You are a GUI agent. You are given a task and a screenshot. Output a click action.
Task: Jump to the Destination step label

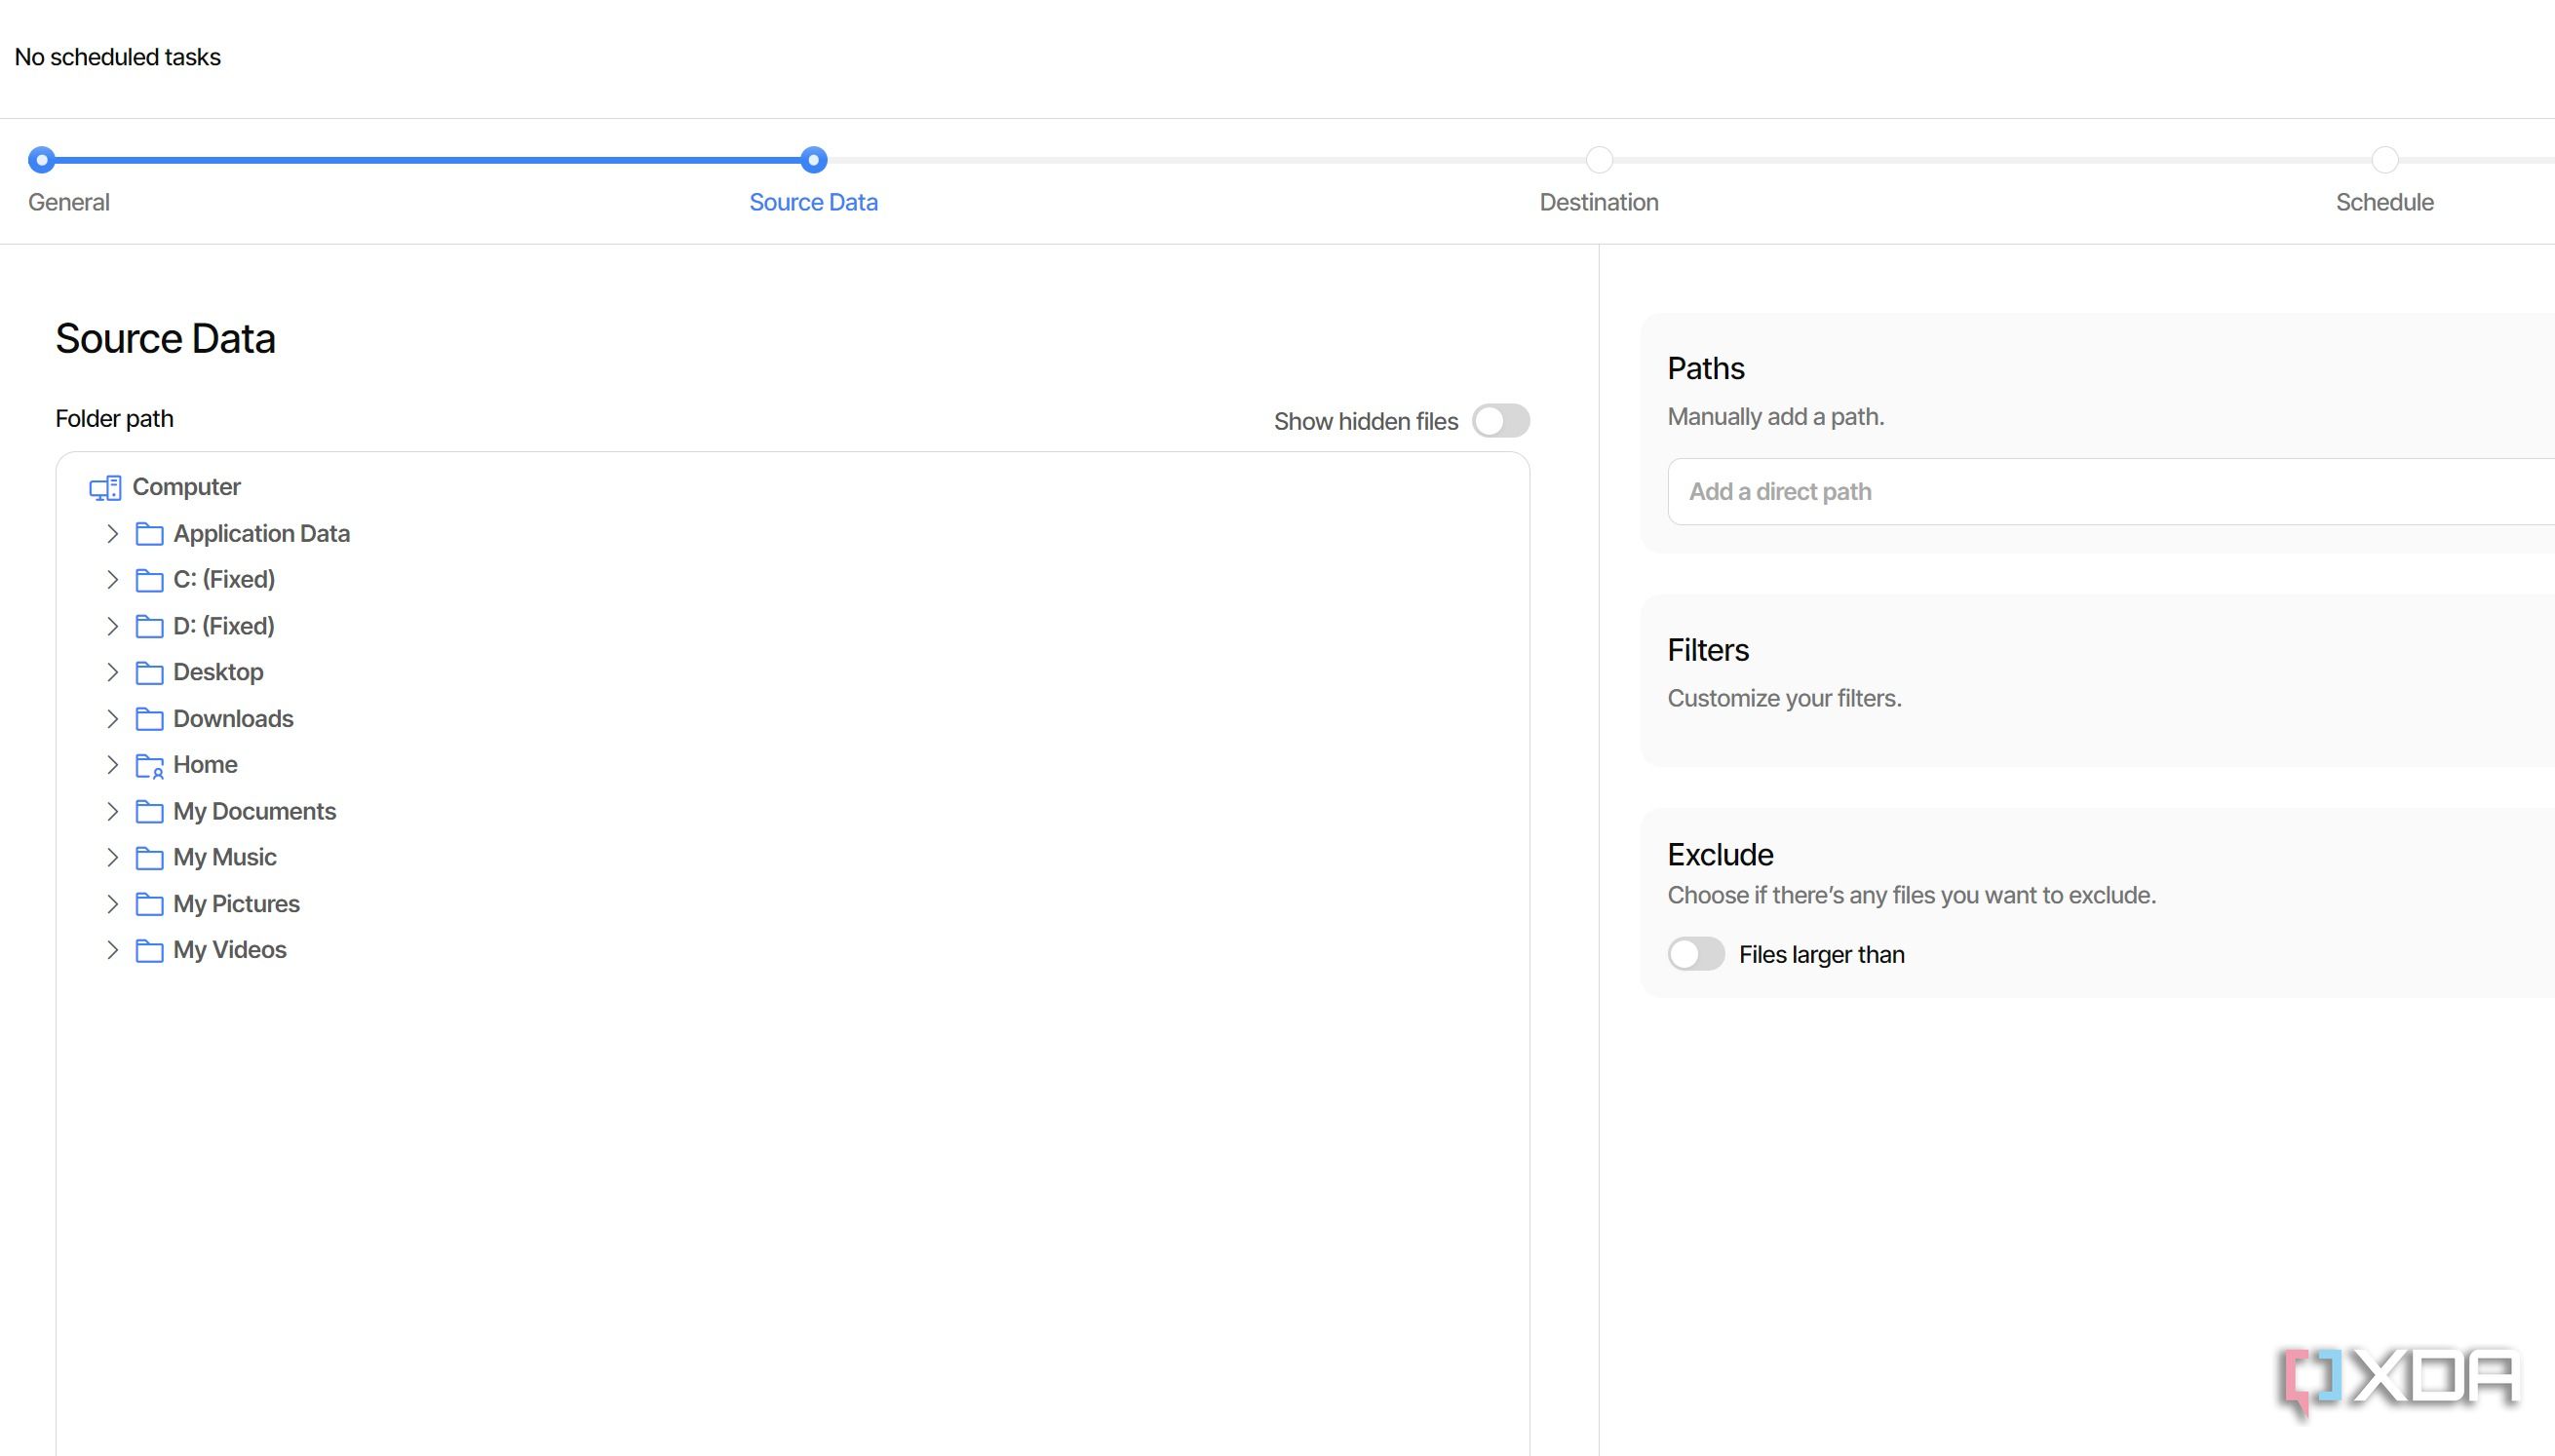tap(1598, 202)
